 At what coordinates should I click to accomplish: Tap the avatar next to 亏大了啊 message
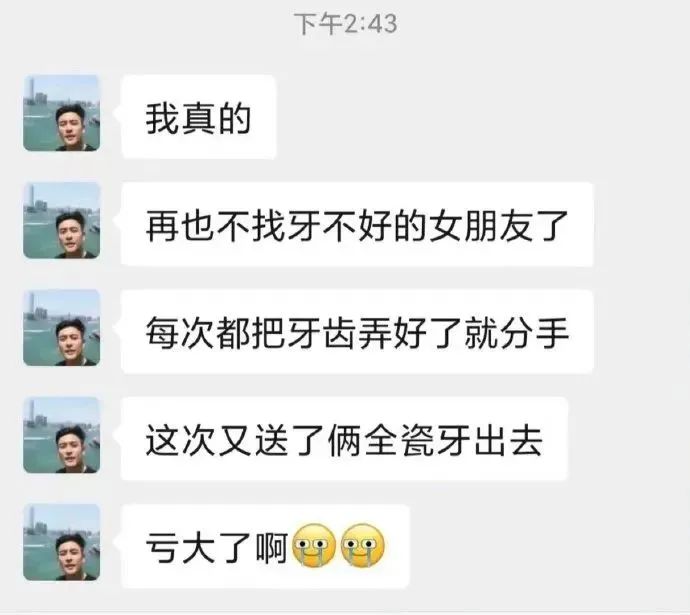point(62,542)
